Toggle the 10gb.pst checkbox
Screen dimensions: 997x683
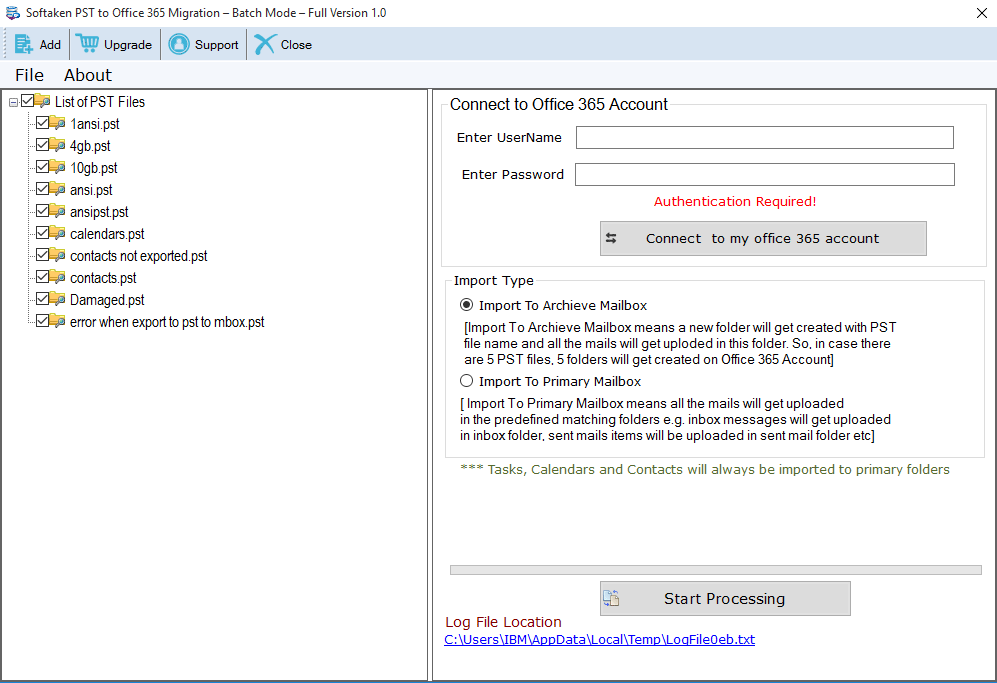click(x=43, y=167)
